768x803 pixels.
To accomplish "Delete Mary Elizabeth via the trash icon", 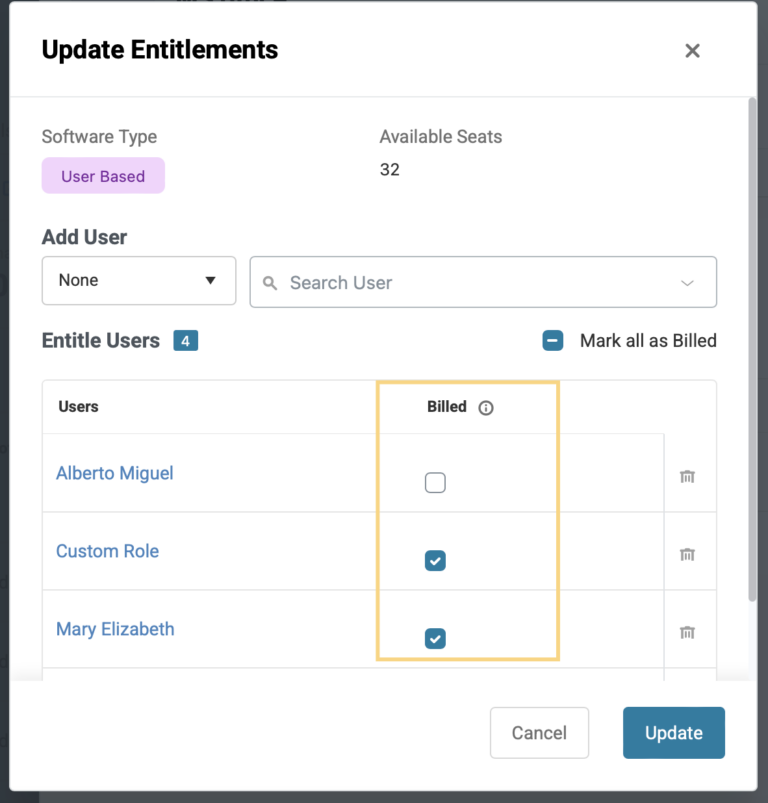I will [688, 632].
